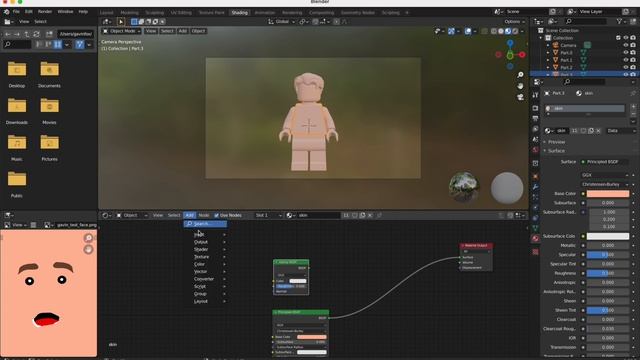Toggle Collection exclude checkbox in outliner
Viewport: 640px width, 360px height.
(x=618, y=38)
